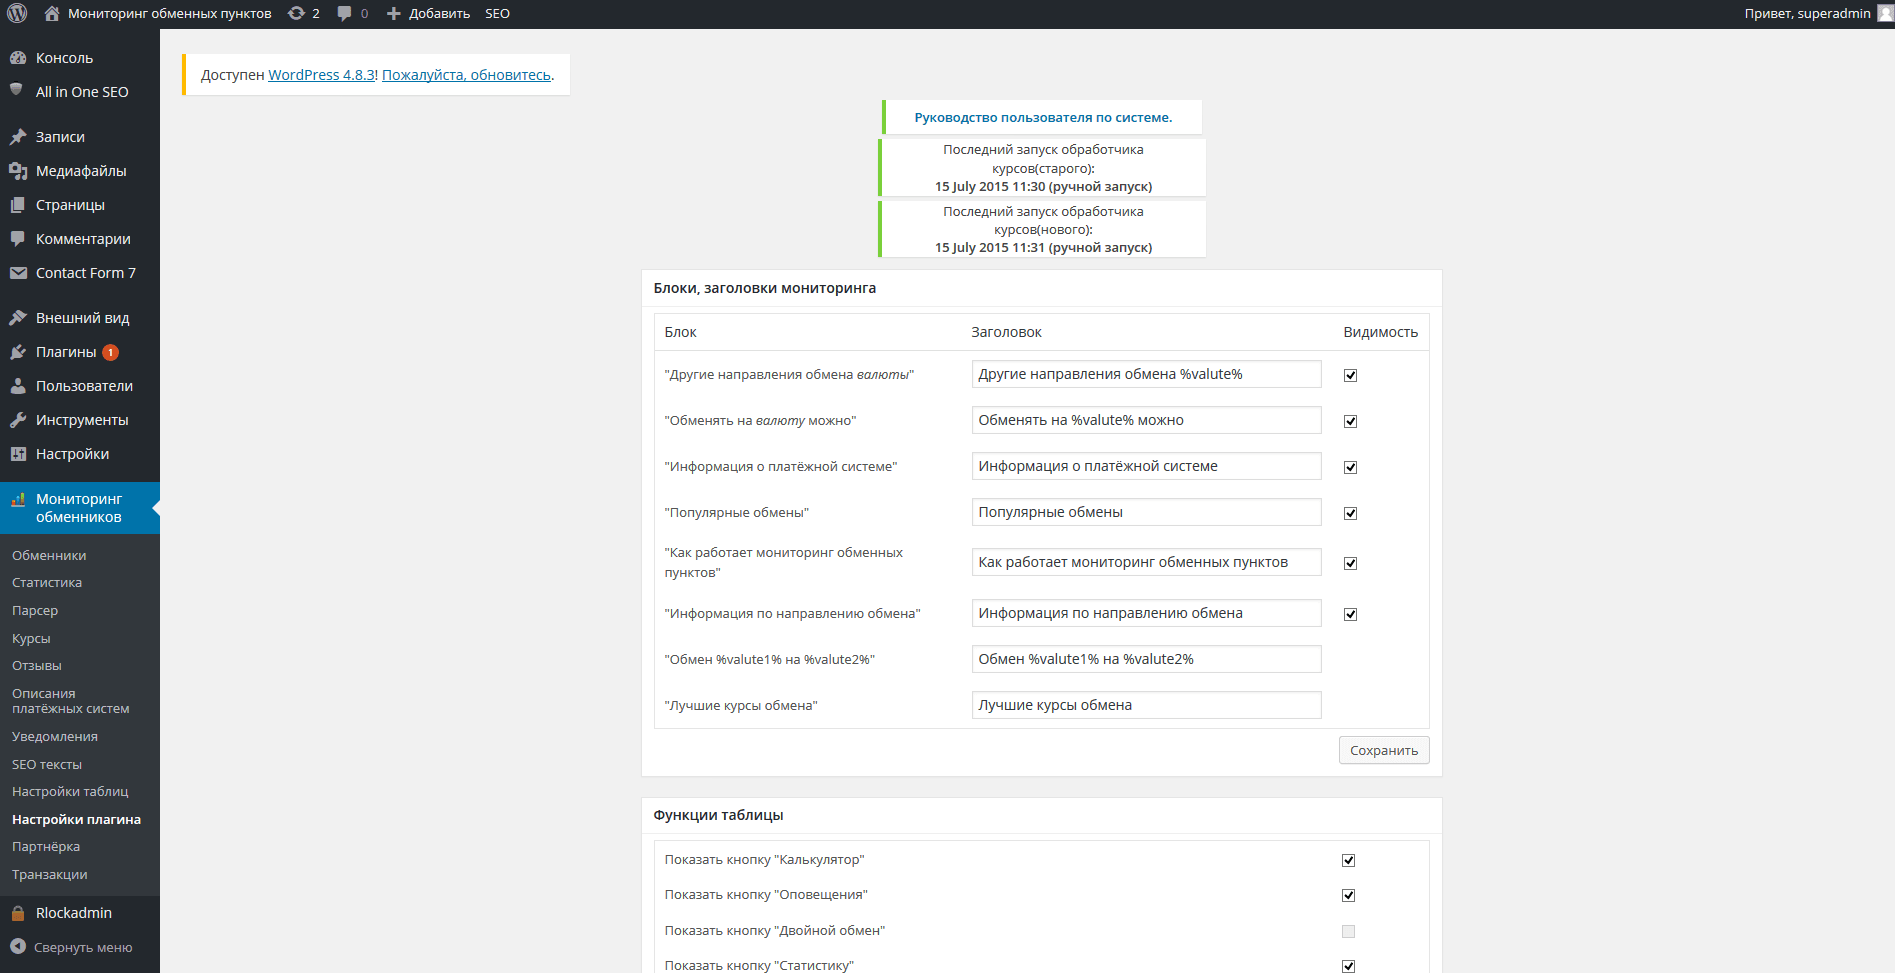Click the Страницы pages icon
This screenshot has width=1895, height=973.
[x=18, y=205]
